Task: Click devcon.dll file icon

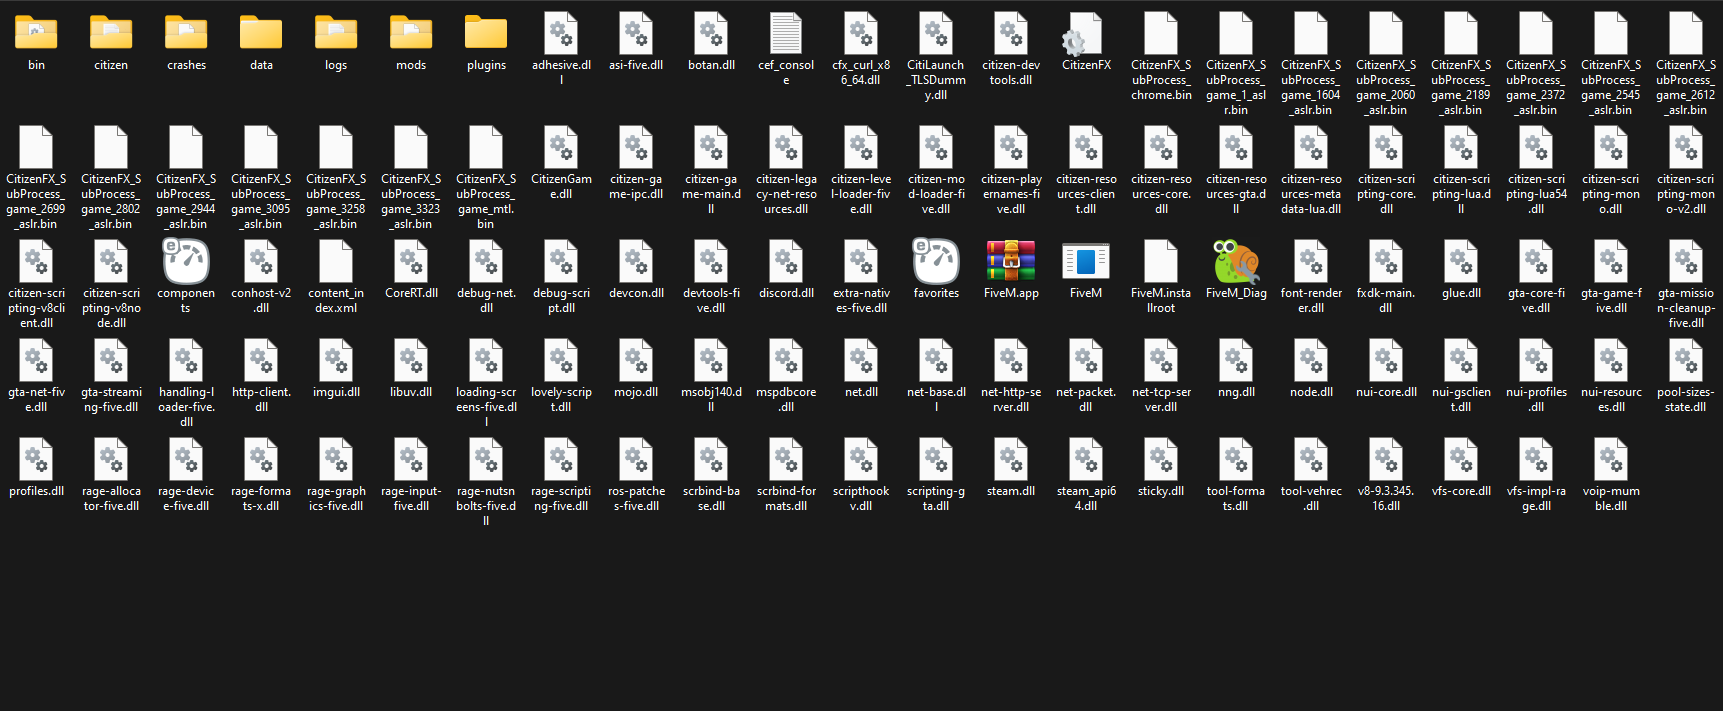Action: (636, 261)
